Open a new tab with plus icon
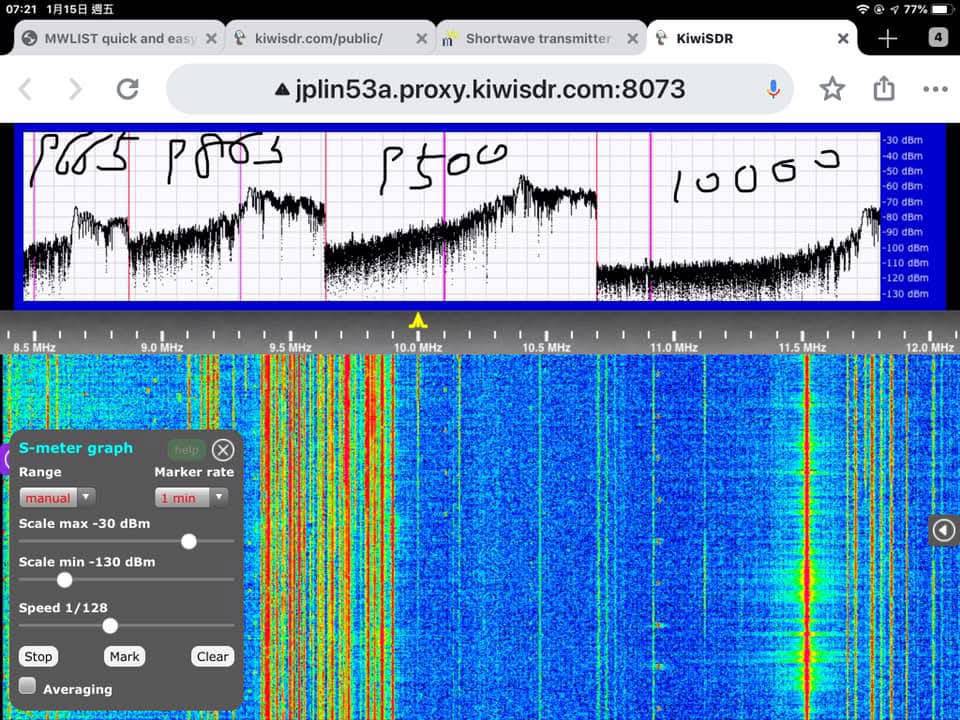 coord(887,38)
